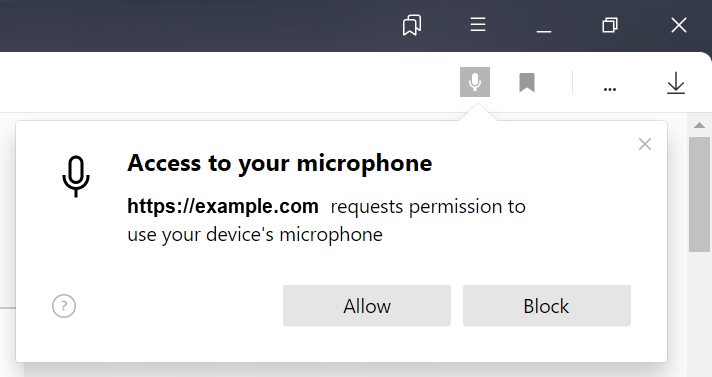Open the three-dots more options menu

(x=610, y=89)
